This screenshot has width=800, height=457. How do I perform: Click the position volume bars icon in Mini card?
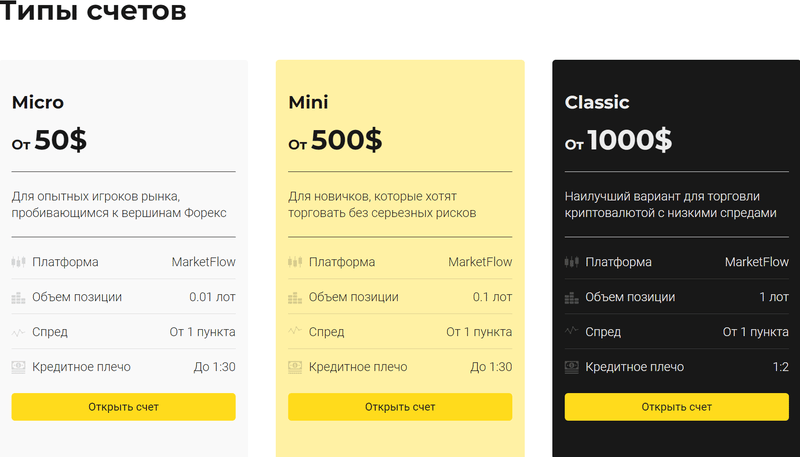pos(295,297)
